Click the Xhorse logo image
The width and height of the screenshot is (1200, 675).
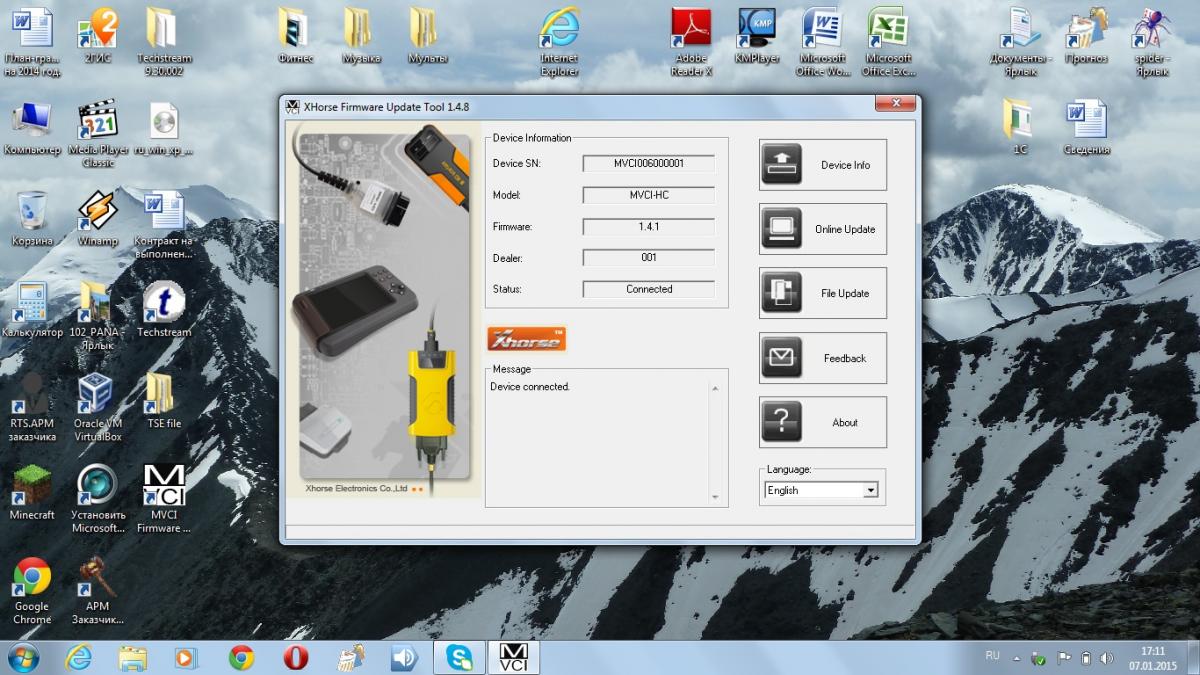tap(526, 339)
